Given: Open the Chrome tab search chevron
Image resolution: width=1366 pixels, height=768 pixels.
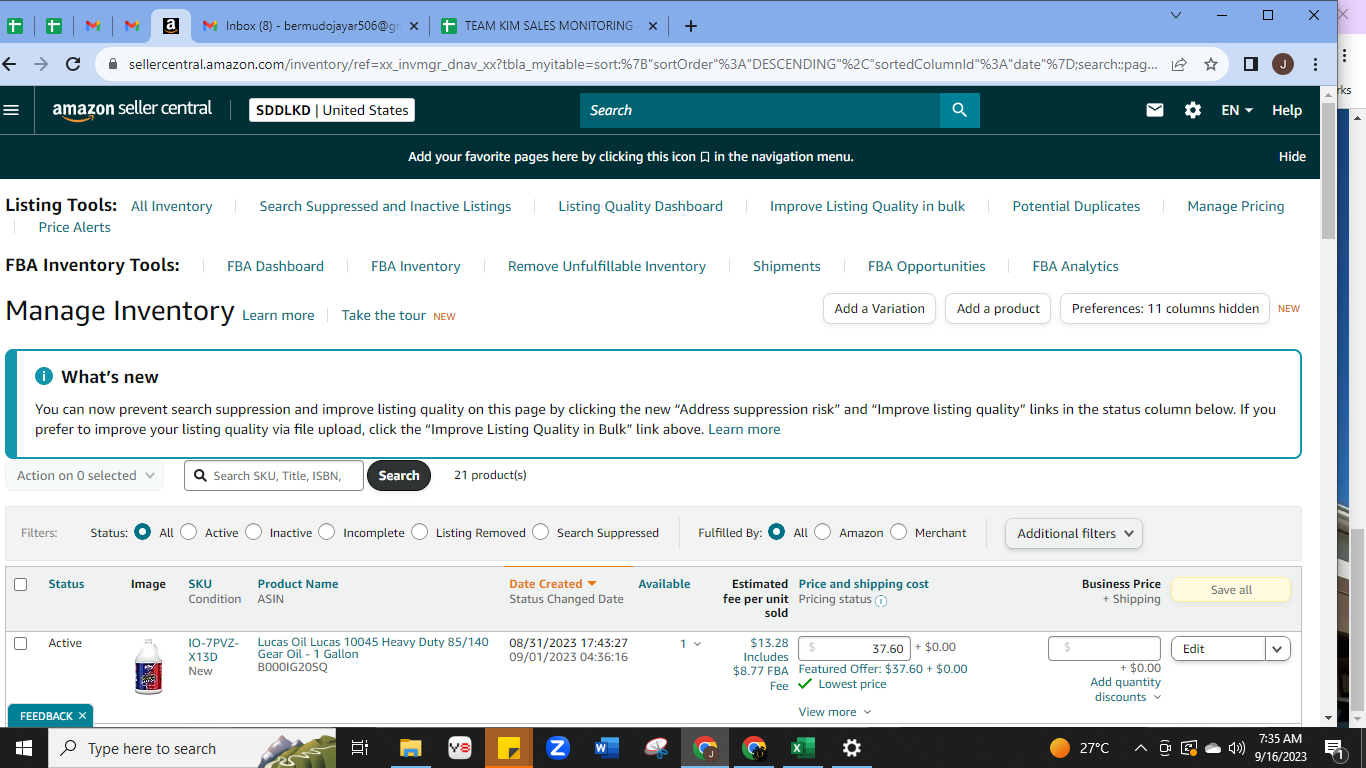Looking at the screenshot, I should [x=1176, y=15].
